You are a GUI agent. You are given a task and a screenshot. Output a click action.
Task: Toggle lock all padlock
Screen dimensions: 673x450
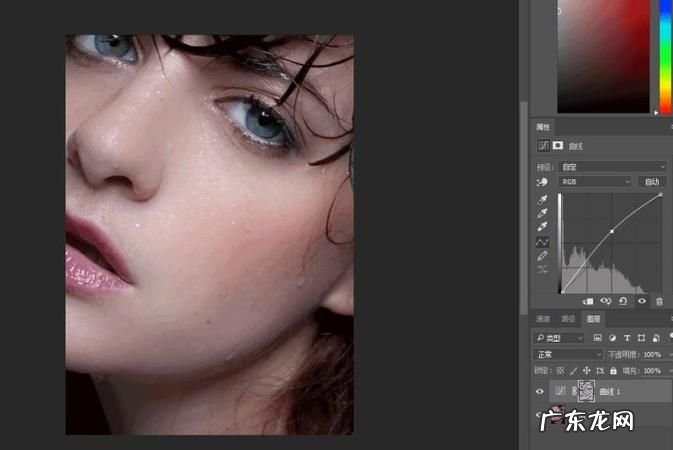[613, 371]
